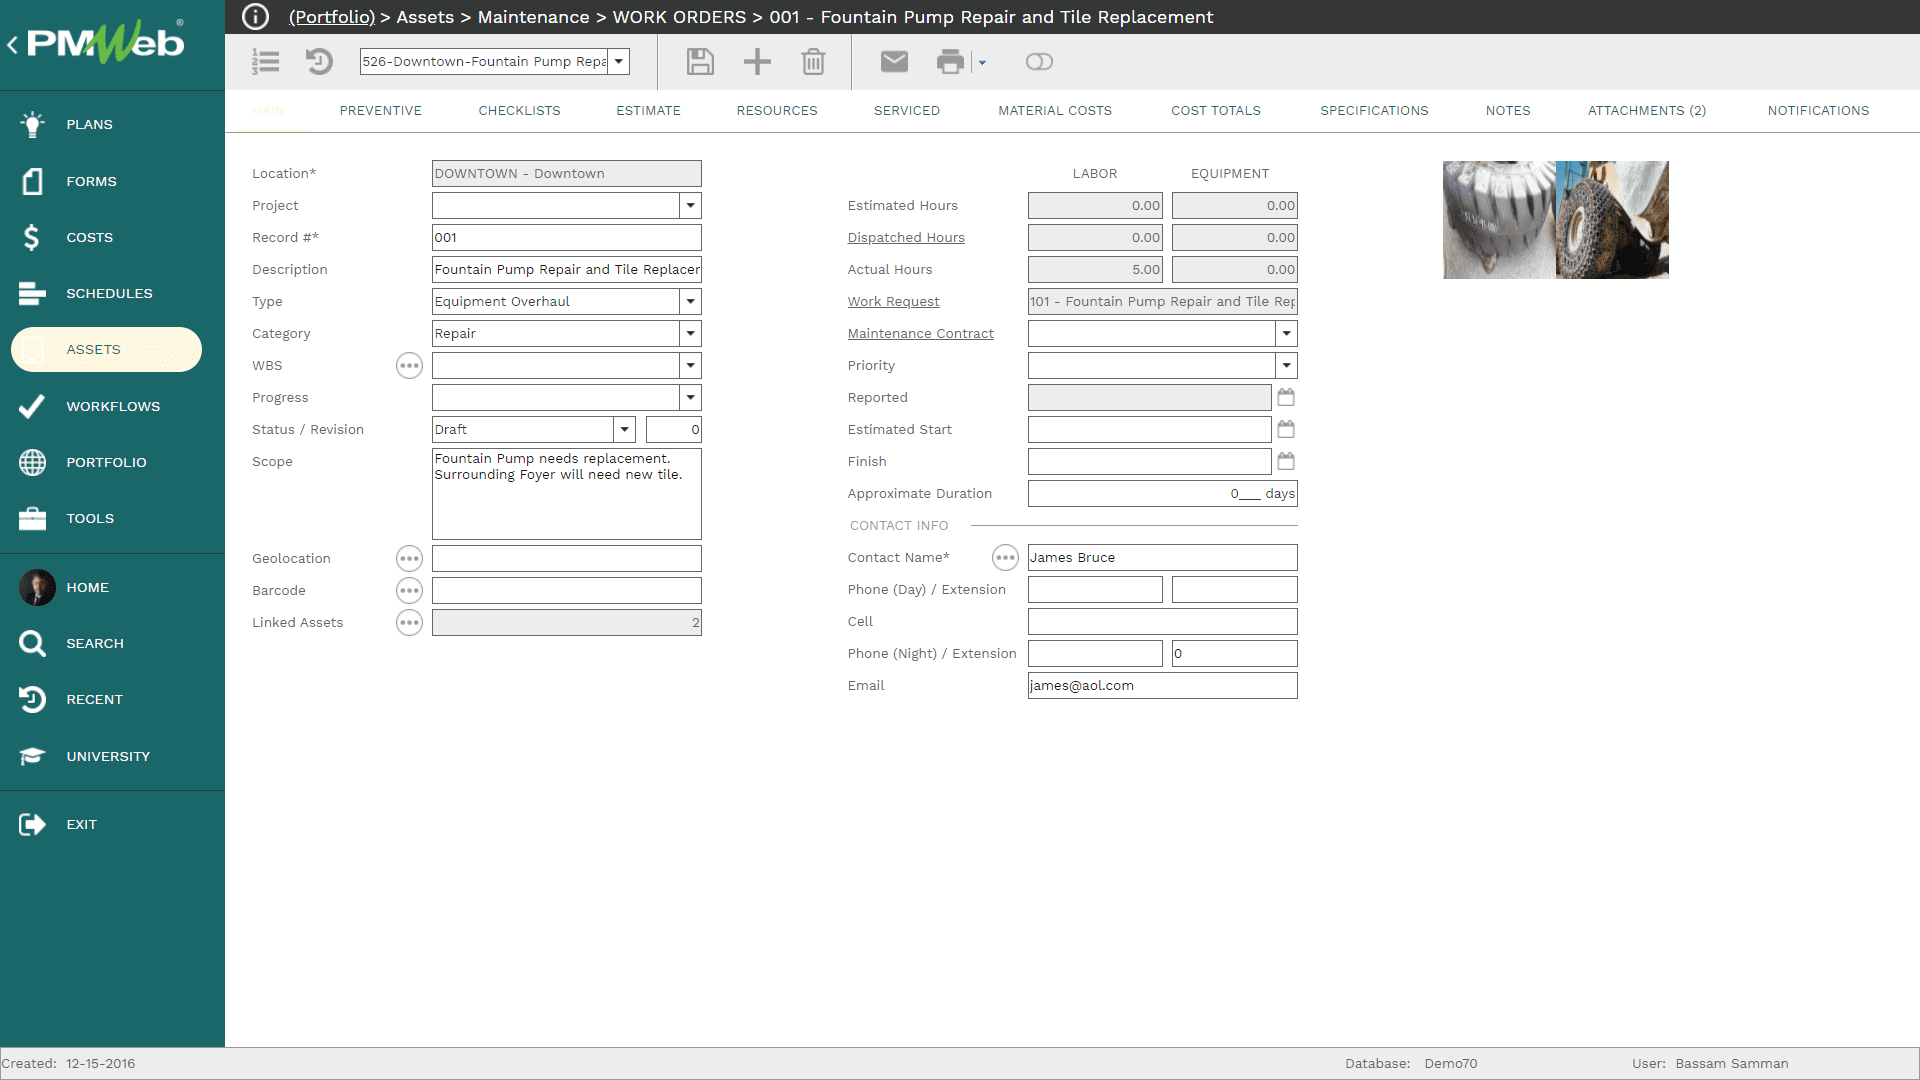Add a new work order record
This screenshot has height=1080, width=1920.
click(x=757, y=62)
